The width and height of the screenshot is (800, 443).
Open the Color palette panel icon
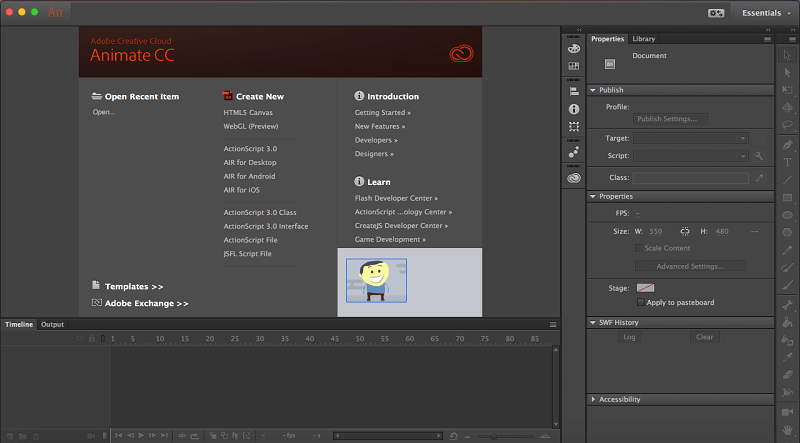pyautogui.click(x=574, y=48)
